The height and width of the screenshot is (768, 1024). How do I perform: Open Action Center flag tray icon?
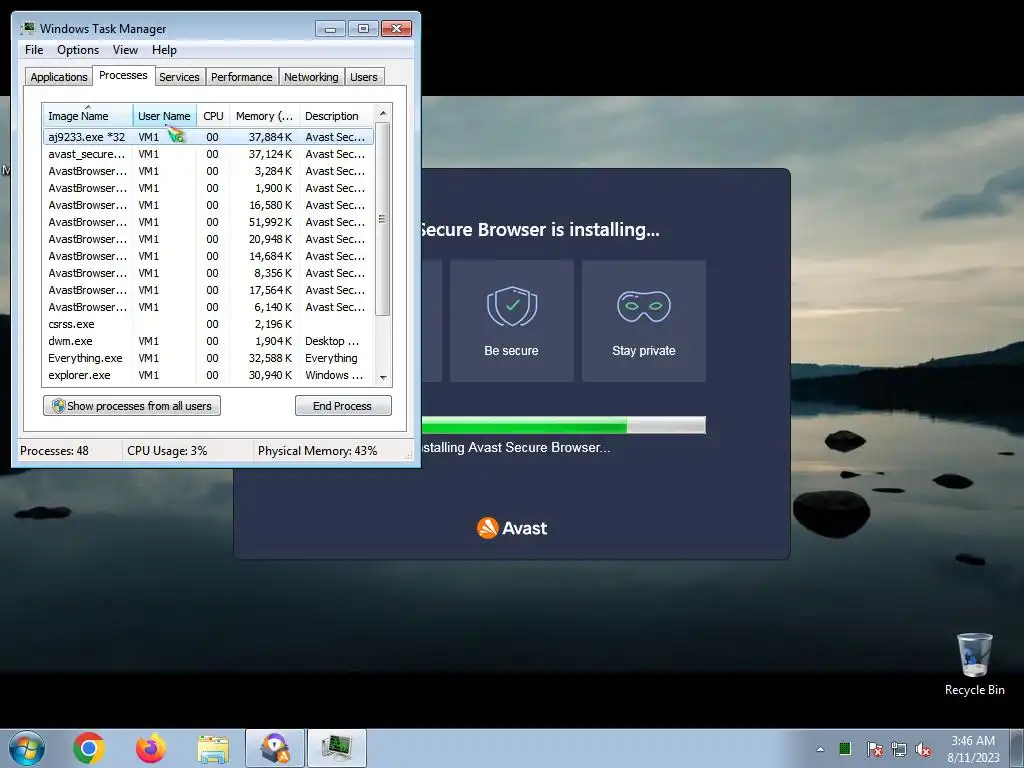pyautogui.click(x=874, y=749)
